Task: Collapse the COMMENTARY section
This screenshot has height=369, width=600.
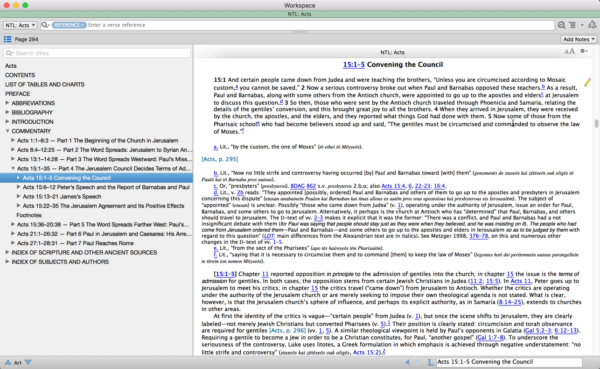Action: point(7,131)
